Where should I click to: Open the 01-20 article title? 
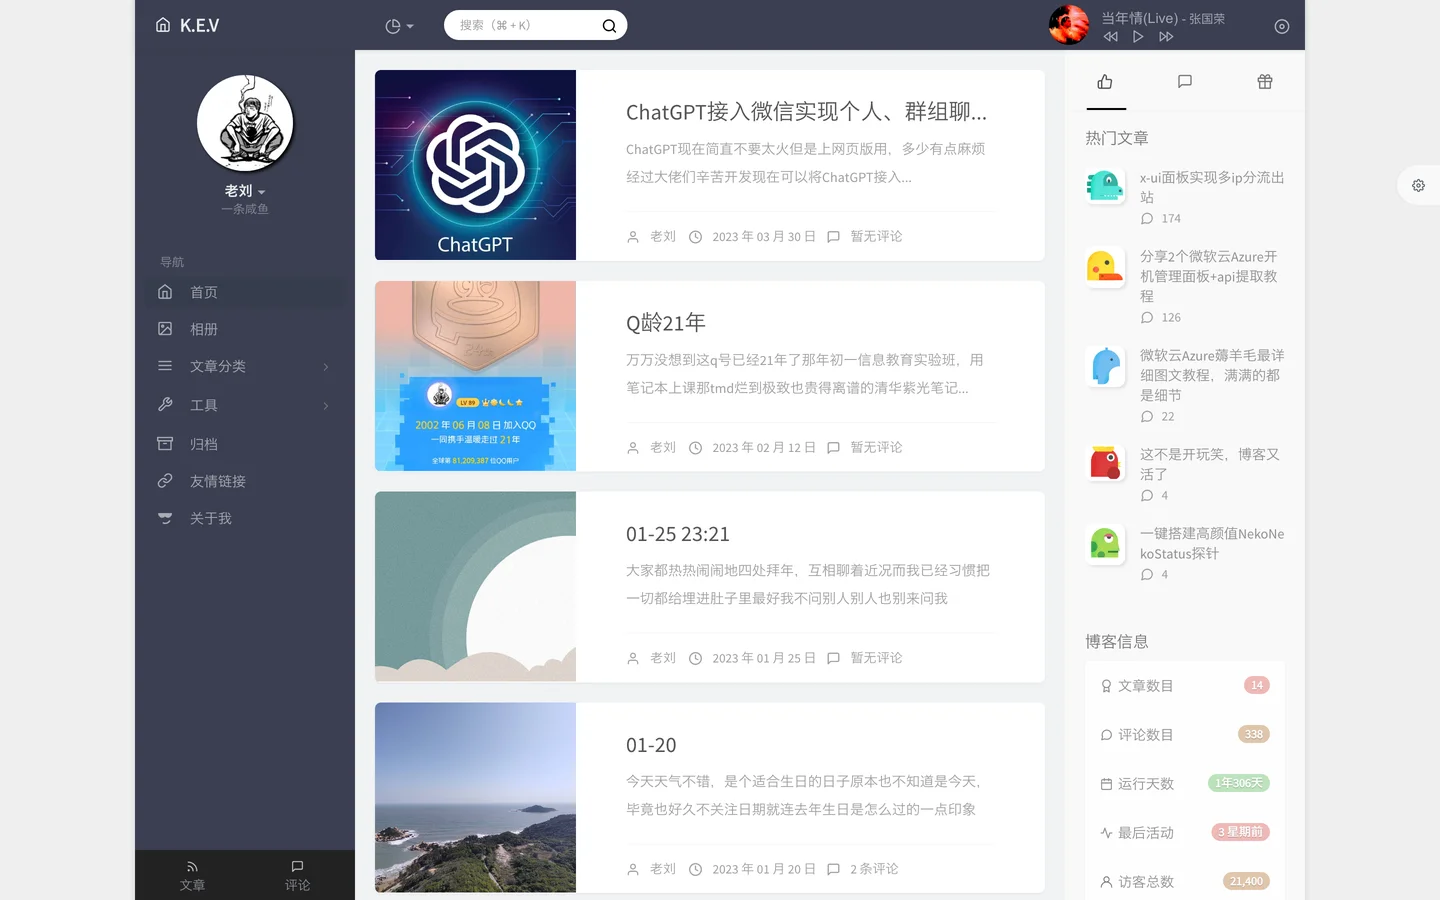pyautogui.click(x=651, y=745)
